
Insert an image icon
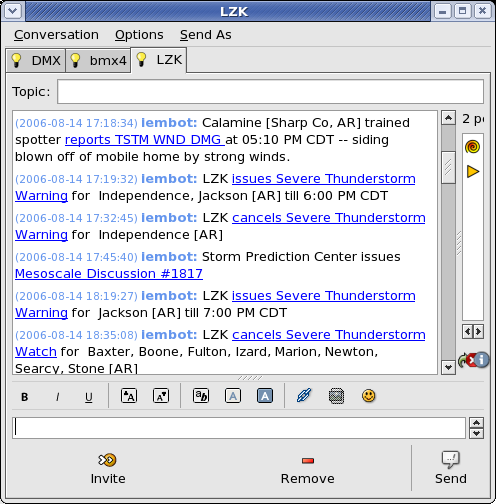point(336,396)
